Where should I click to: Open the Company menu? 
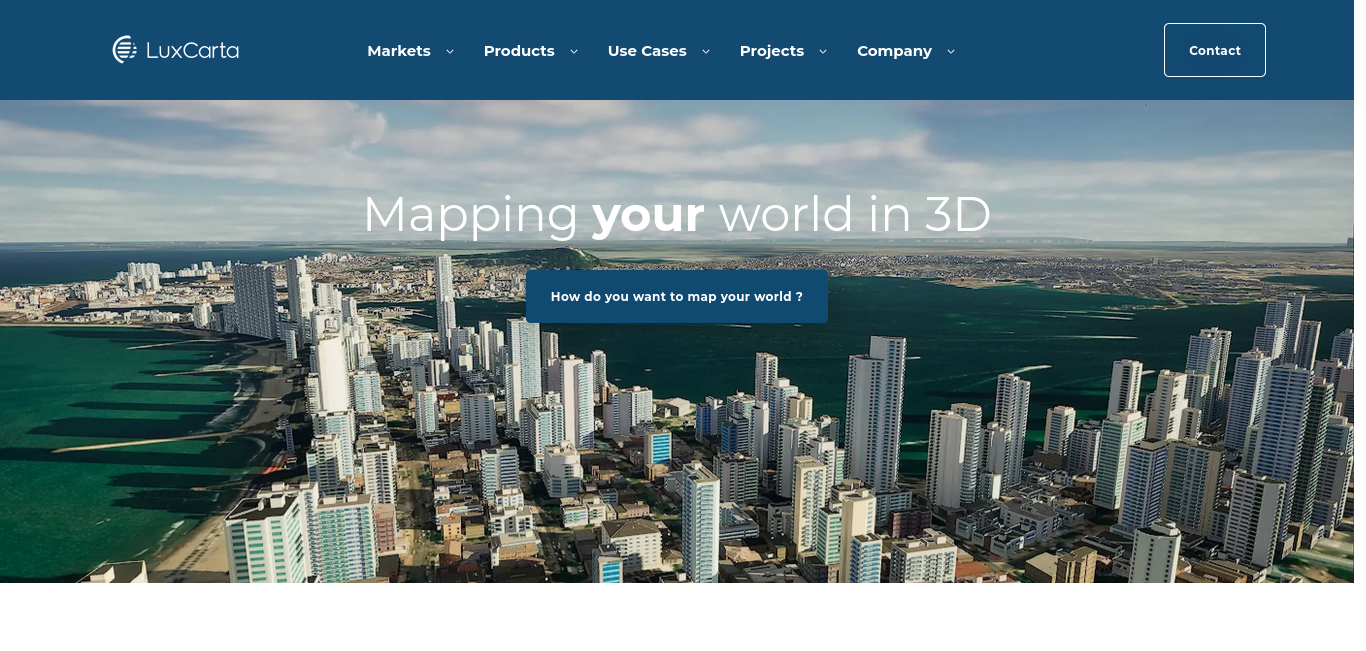pos(894,51)
